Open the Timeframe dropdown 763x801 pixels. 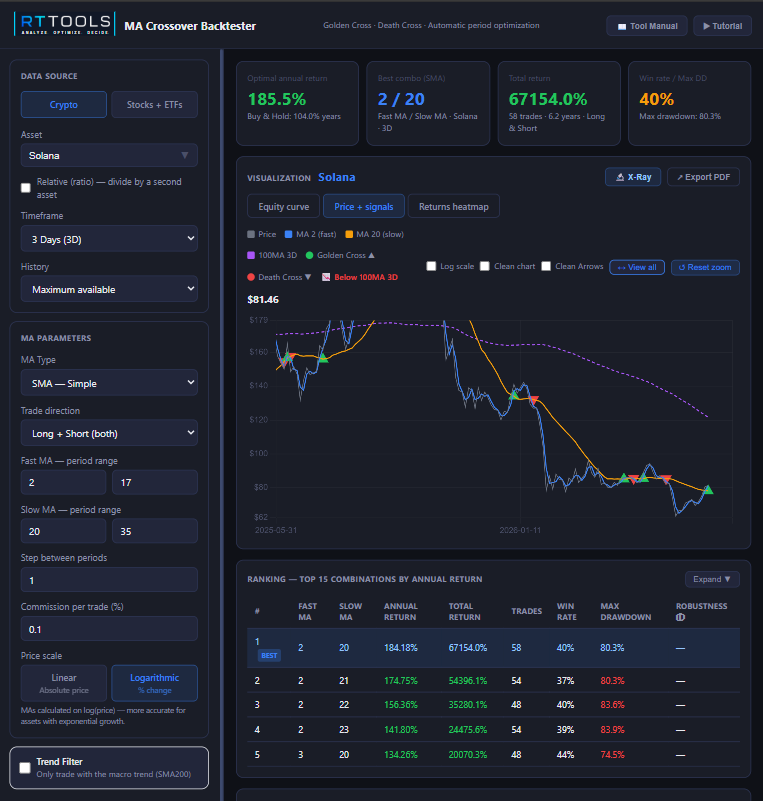click(109, 239)
